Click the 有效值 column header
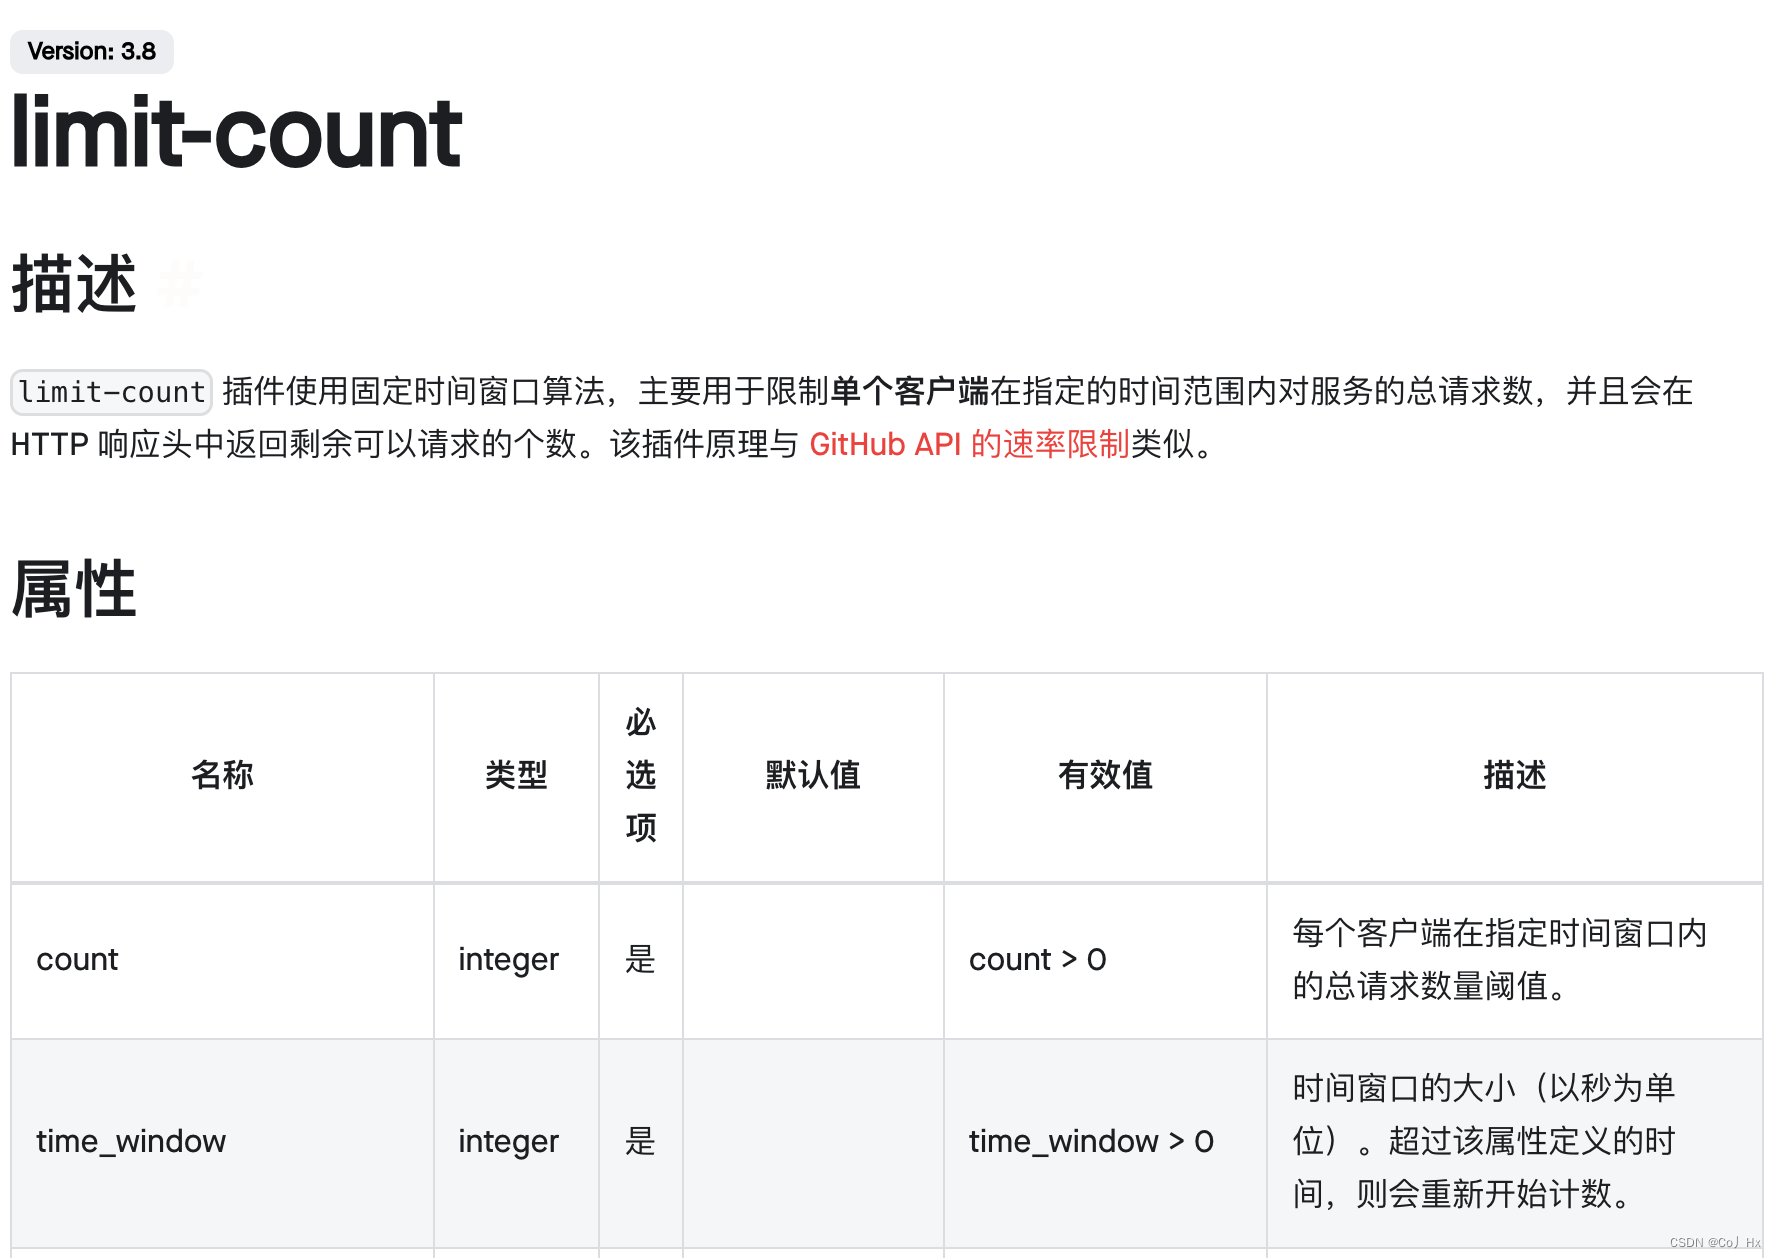1776x1258 pixels. (1105, 775)
